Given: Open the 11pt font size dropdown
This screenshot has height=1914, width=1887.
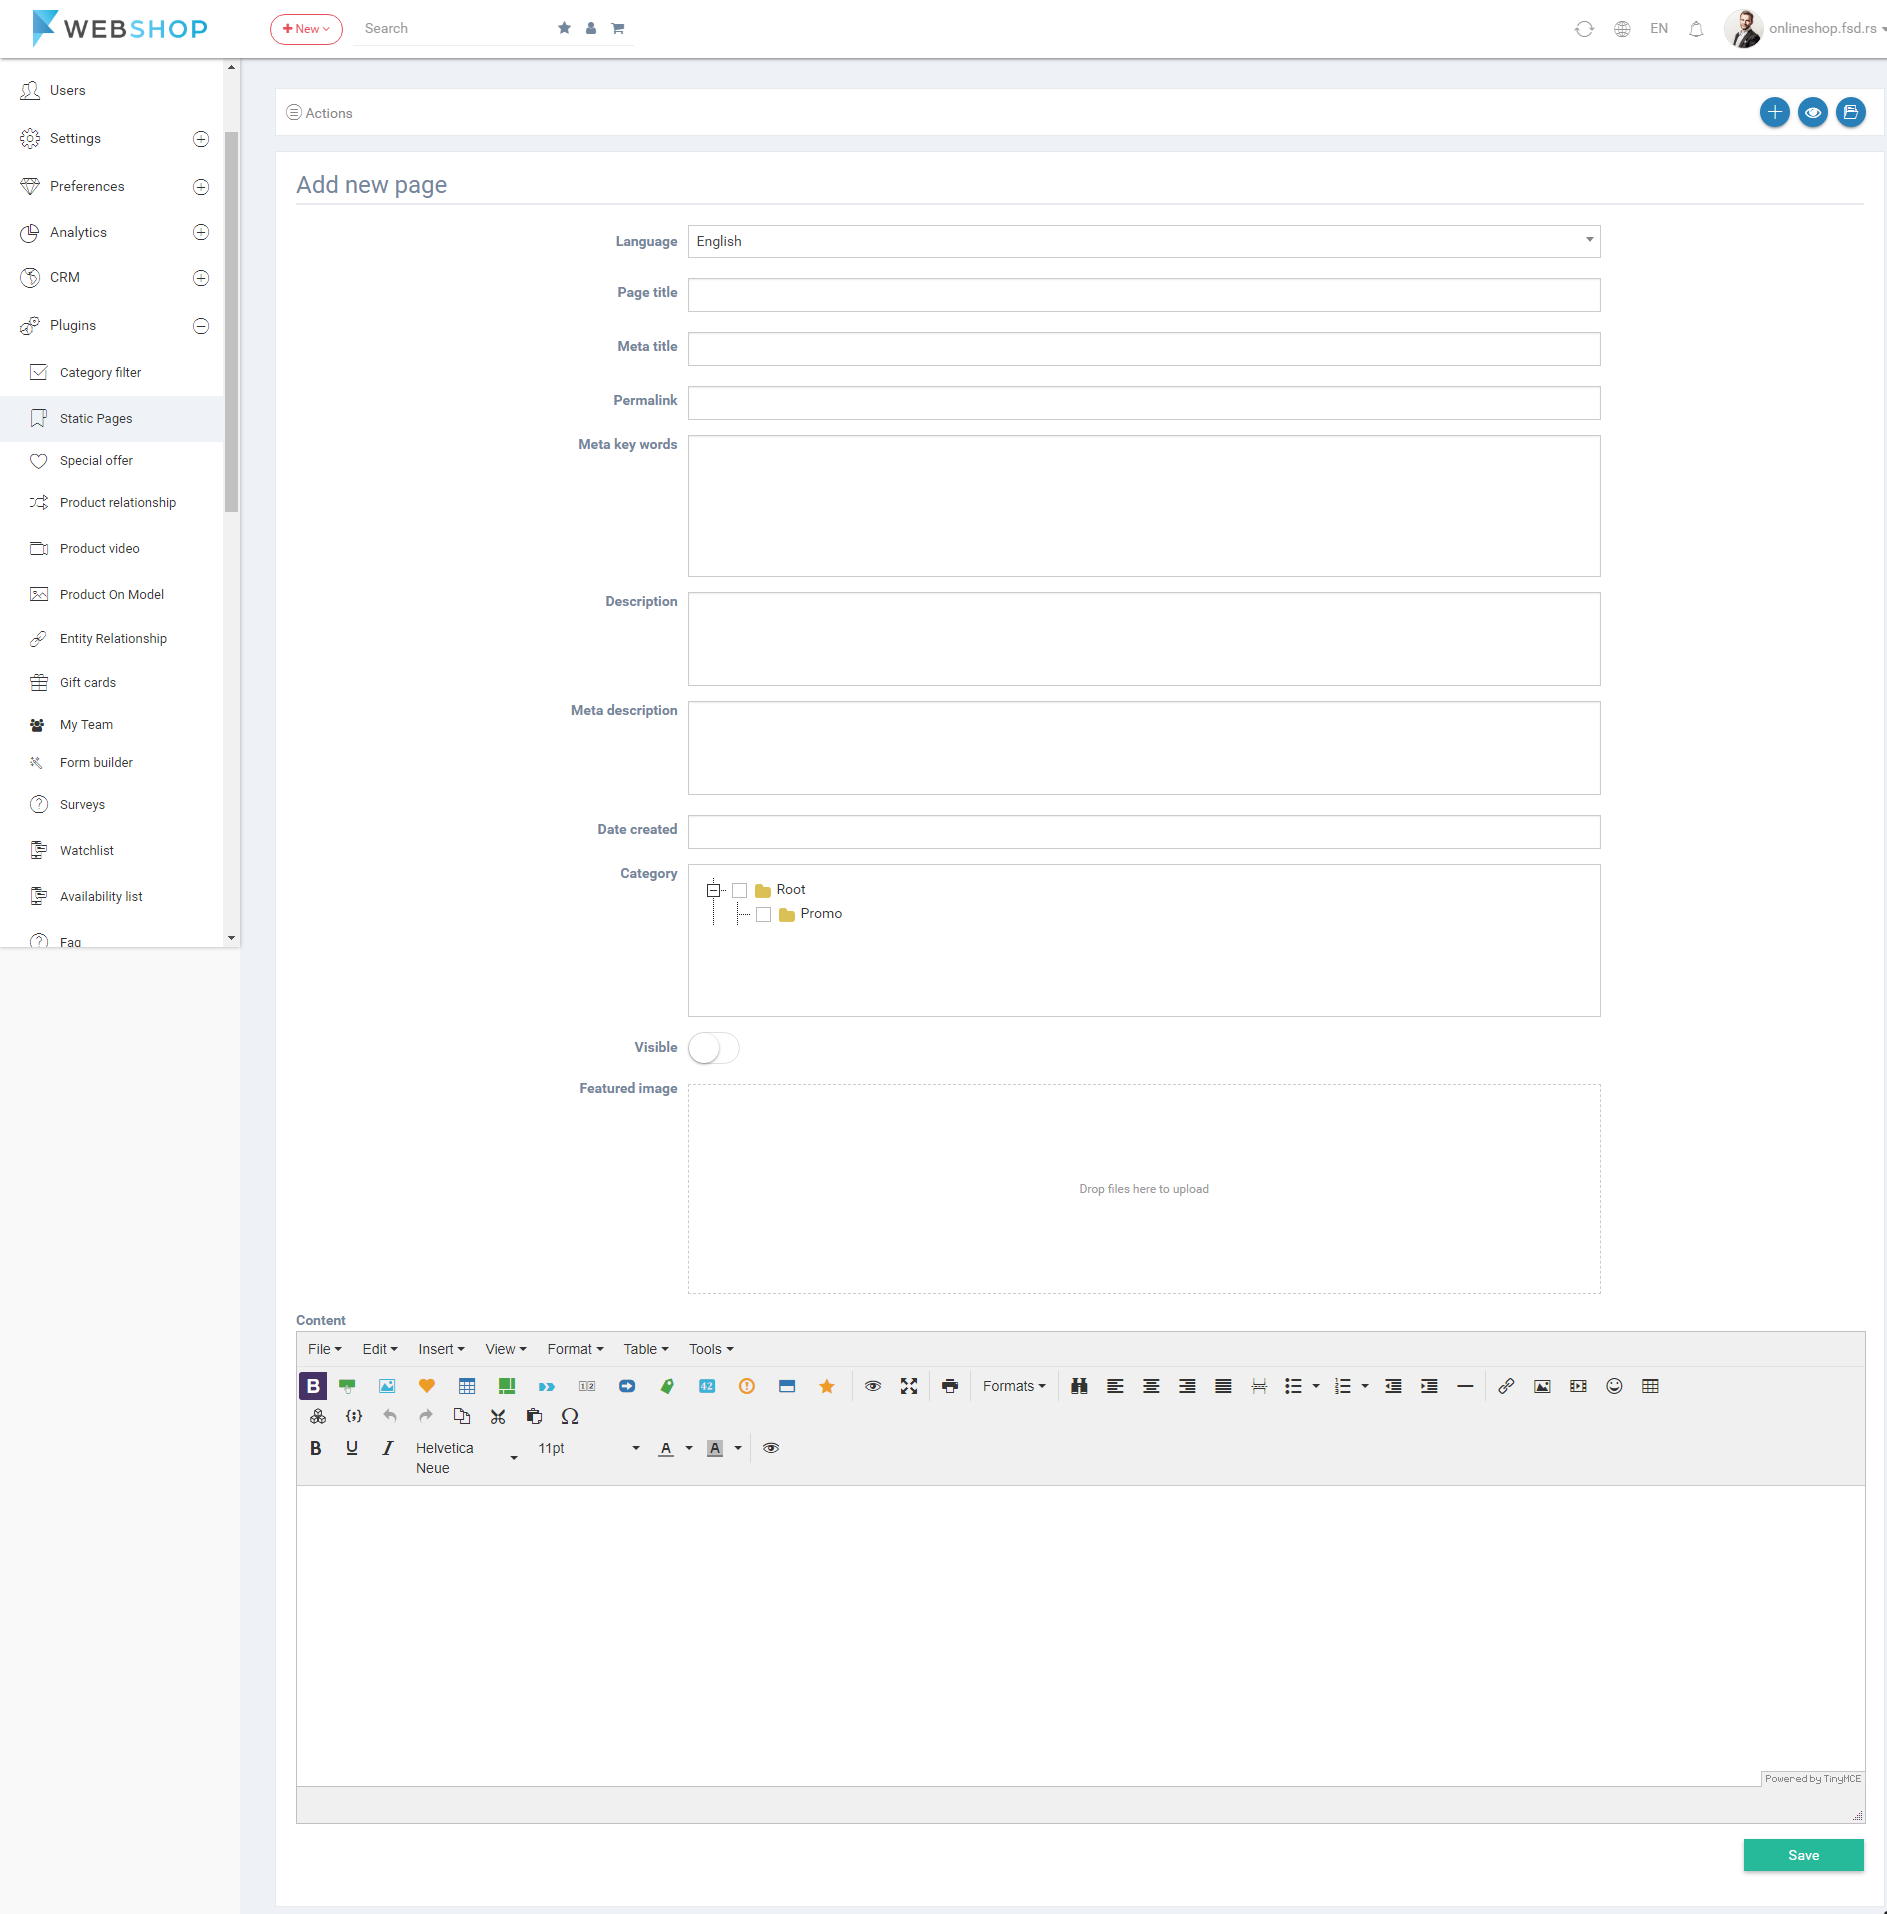Looking at the screenshot, I should (x=589, y=1448).
